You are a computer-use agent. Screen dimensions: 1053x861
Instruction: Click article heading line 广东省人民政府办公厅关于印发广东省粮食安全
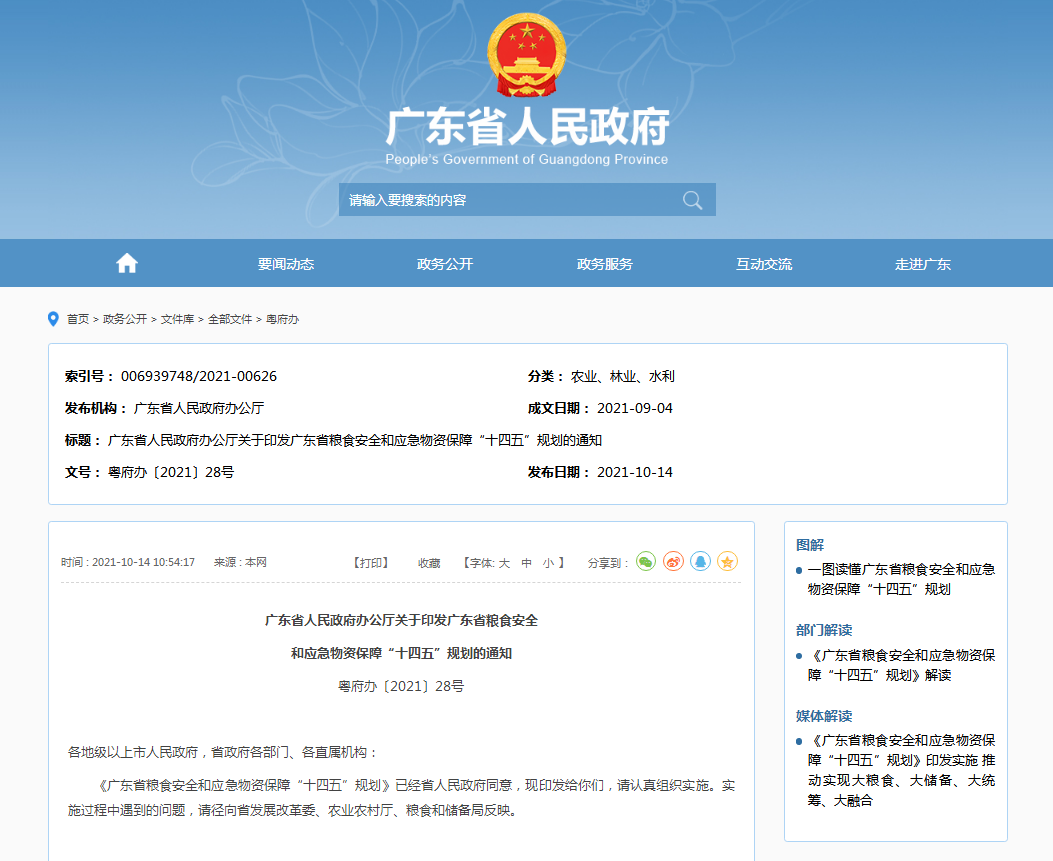401,621
